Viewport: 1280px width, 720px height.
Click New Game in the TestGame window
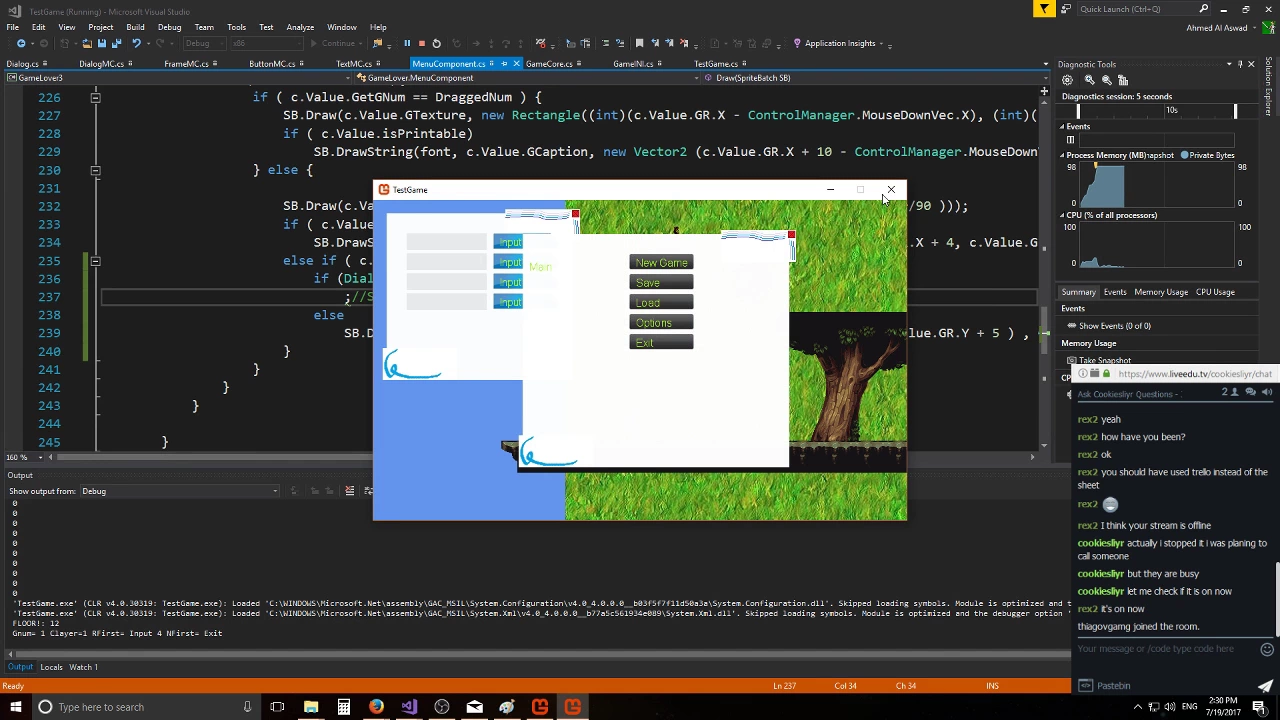coord(661,263)
